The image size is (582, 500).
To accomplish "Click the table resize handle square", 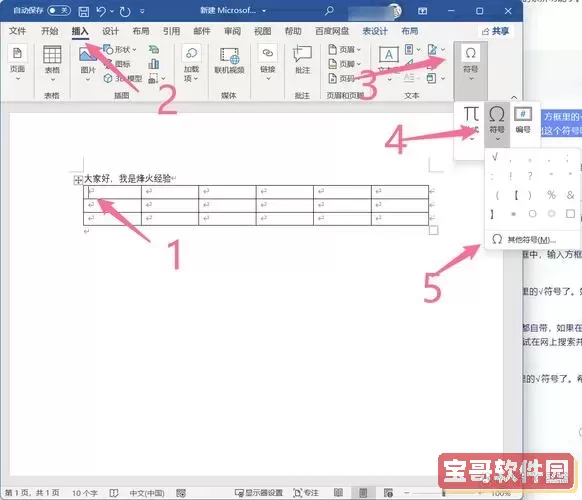I will coord(433,230).
